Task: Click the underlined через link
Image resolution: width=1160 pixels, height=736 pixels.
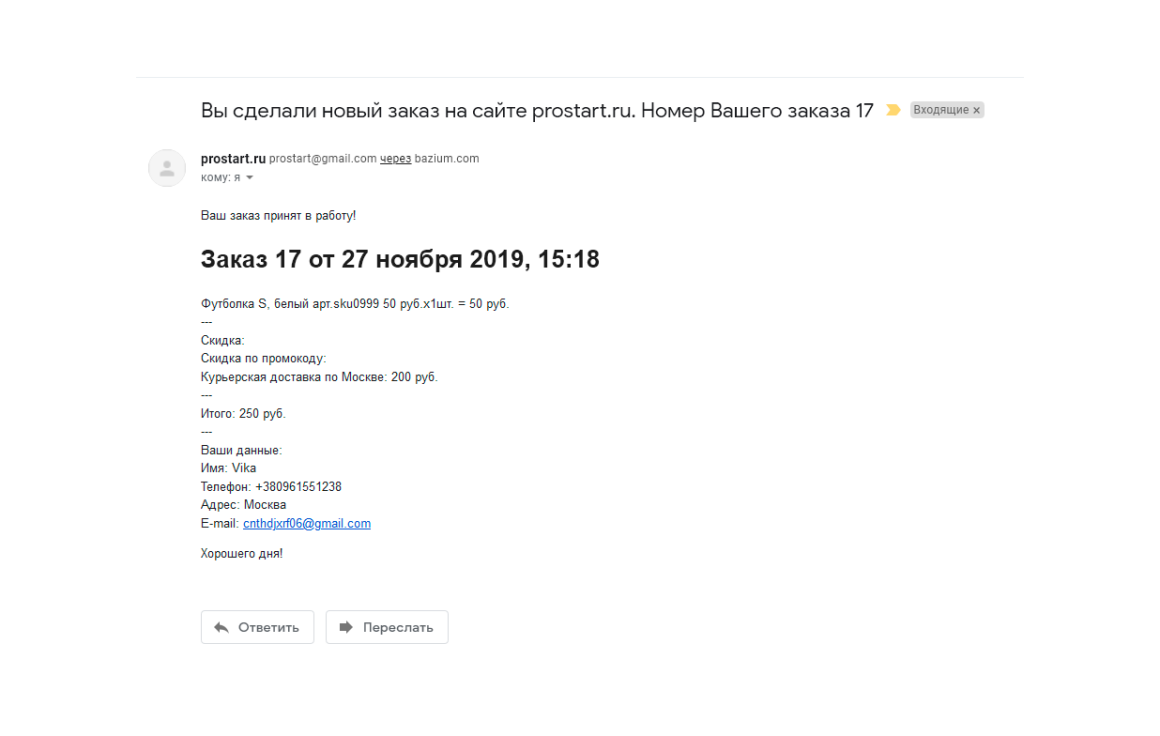Action: click(396, 158)
